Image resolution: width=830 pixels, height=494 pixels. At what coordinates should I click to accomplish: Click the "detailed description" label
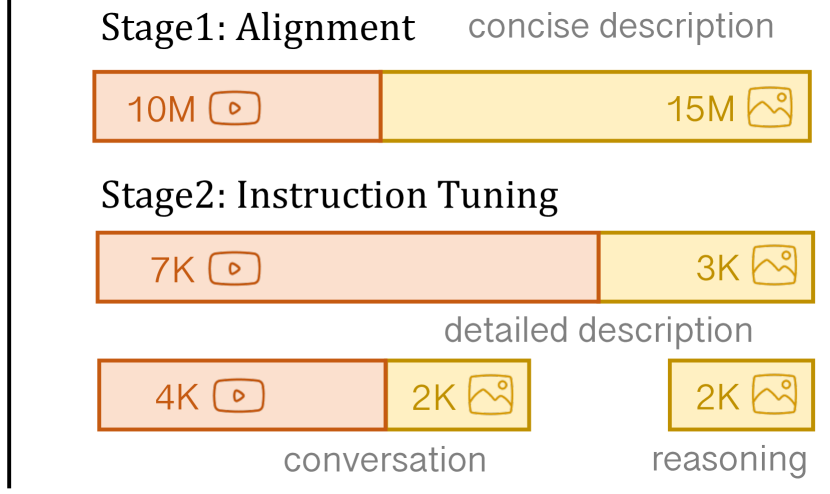click(x=597, y=329)
